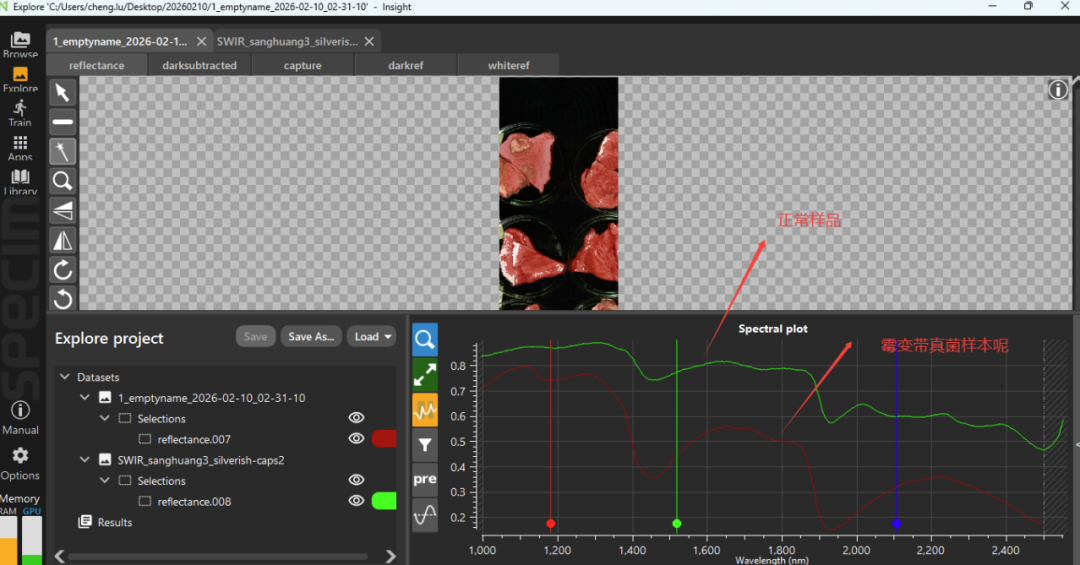Screen dimensions: 1080x565
Task: Select the magic wand tool
Action: (x=63, y=152)
